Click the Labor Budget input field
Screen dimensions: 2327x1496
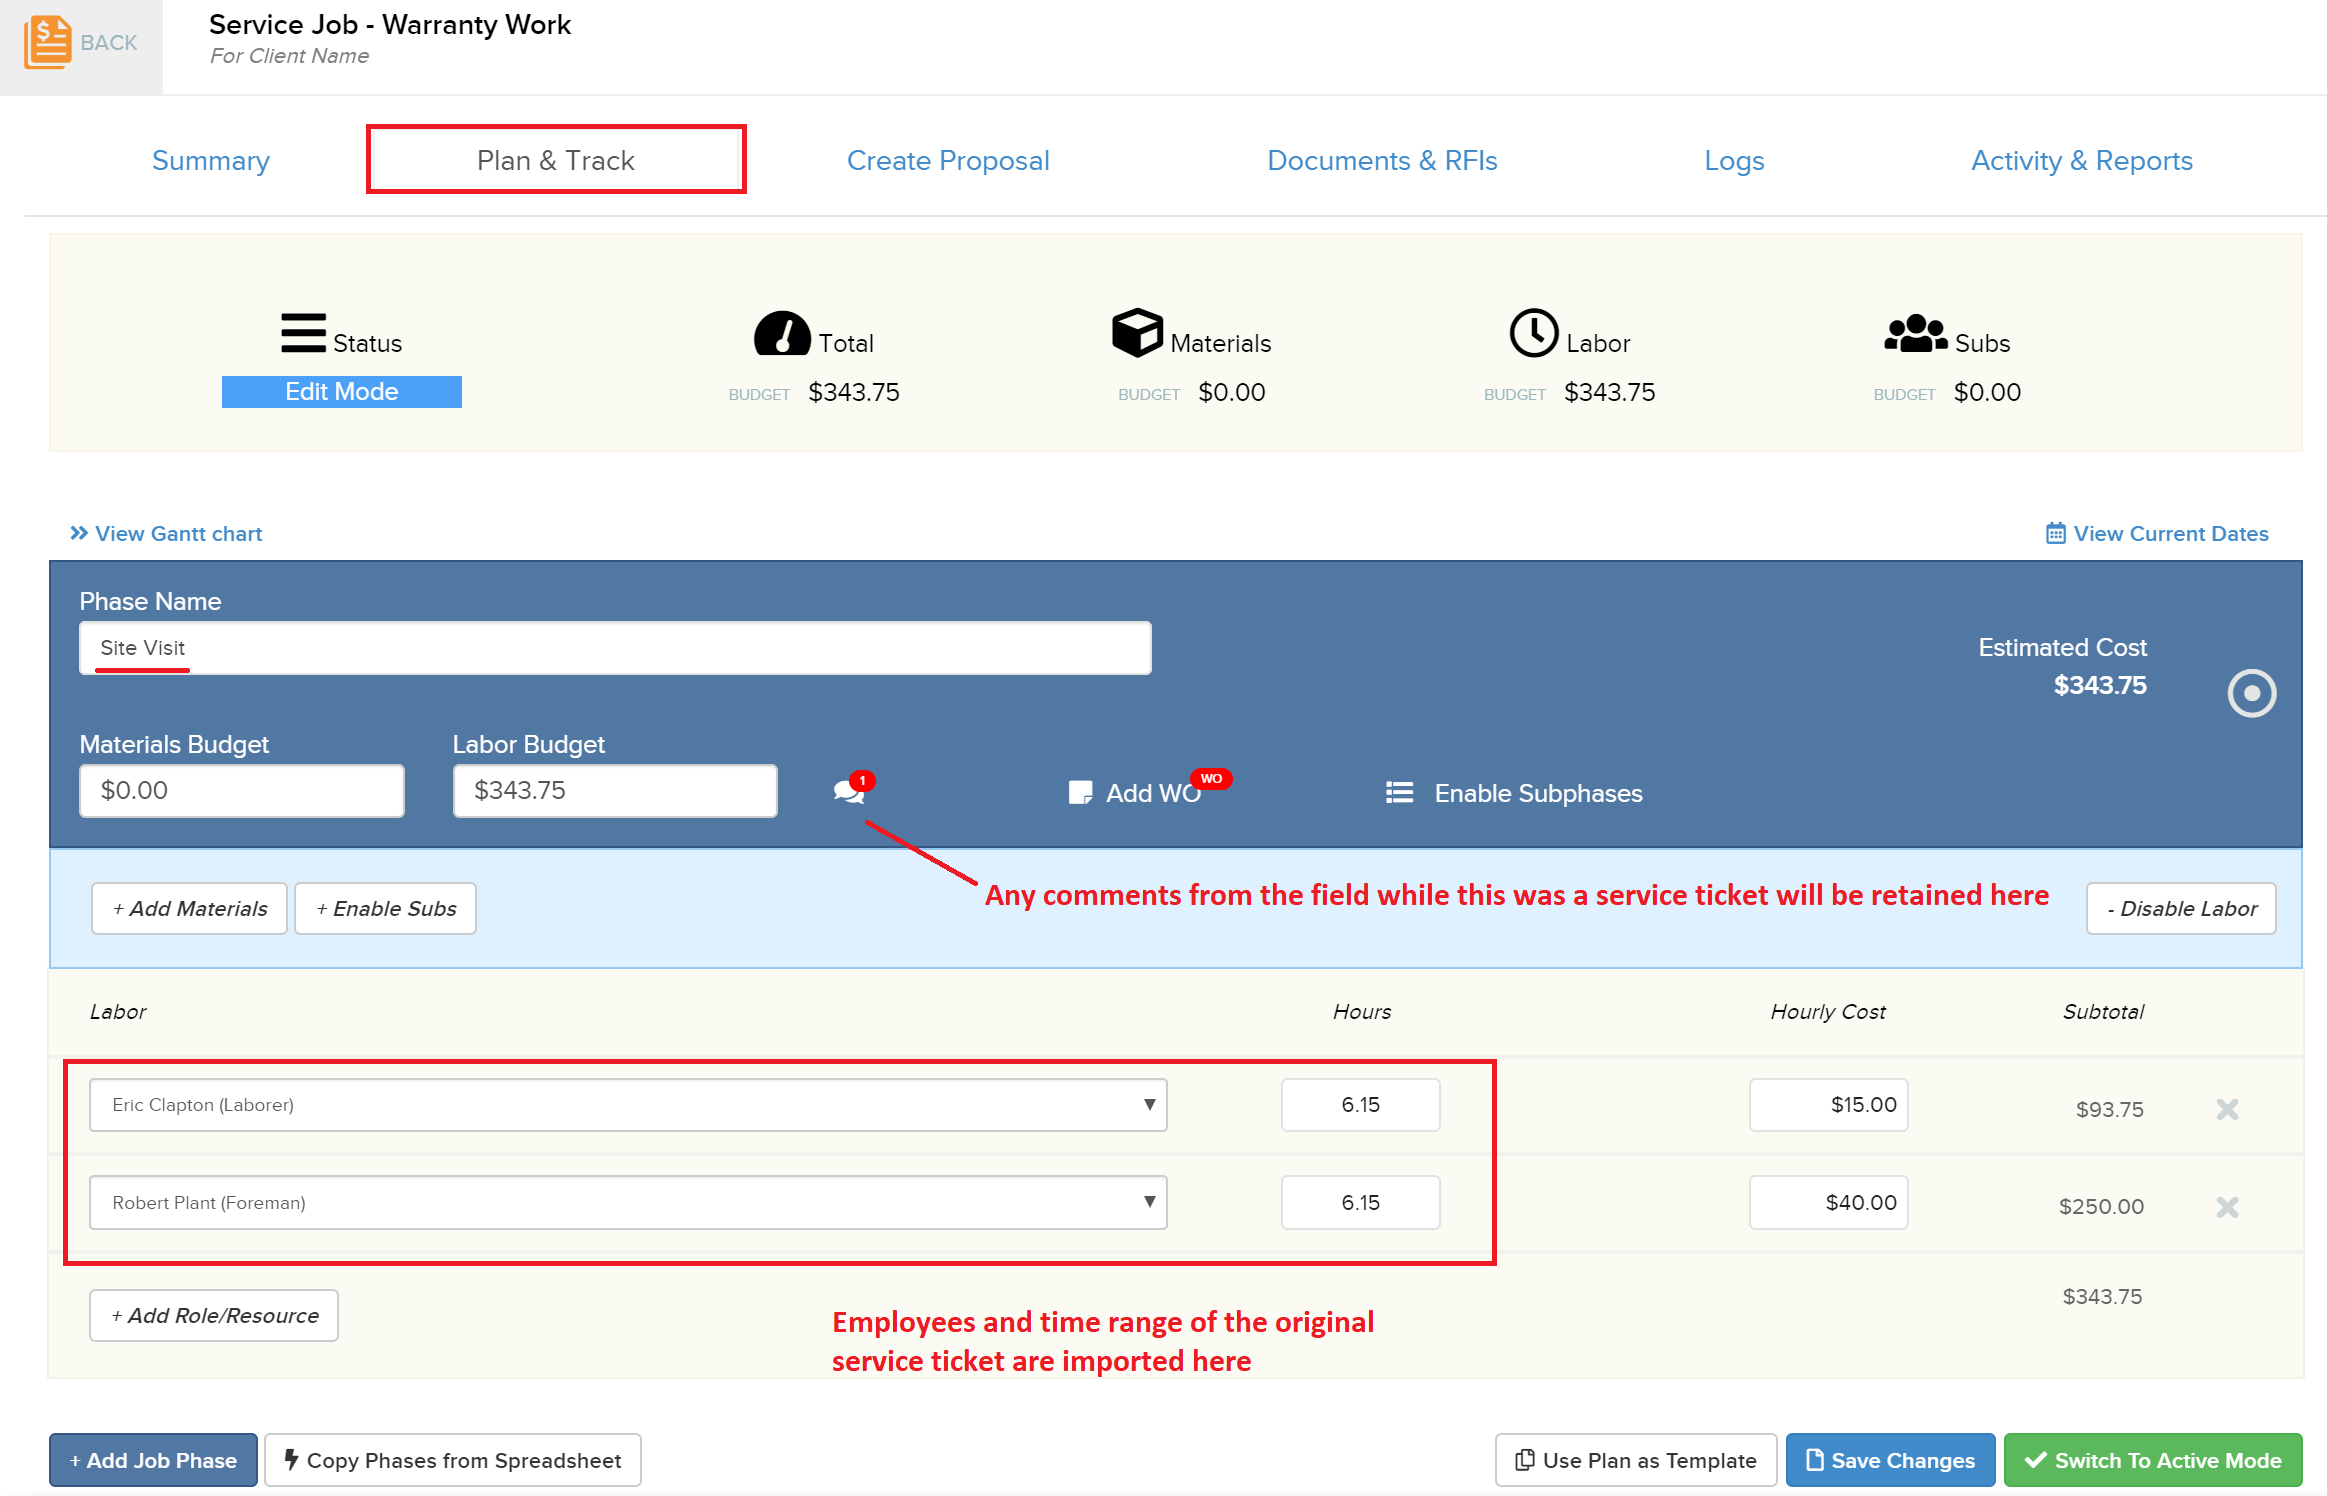point(615,790)
